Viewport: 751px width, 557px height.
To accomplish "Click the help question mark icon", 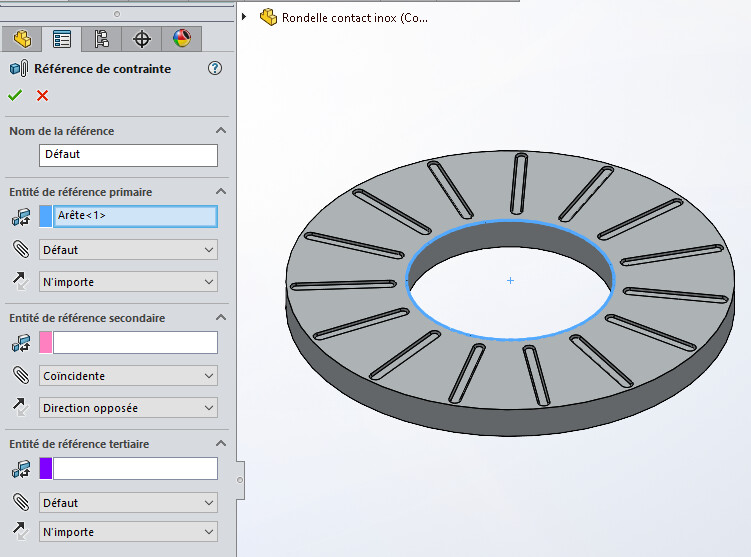I will [x=215, y=69].
